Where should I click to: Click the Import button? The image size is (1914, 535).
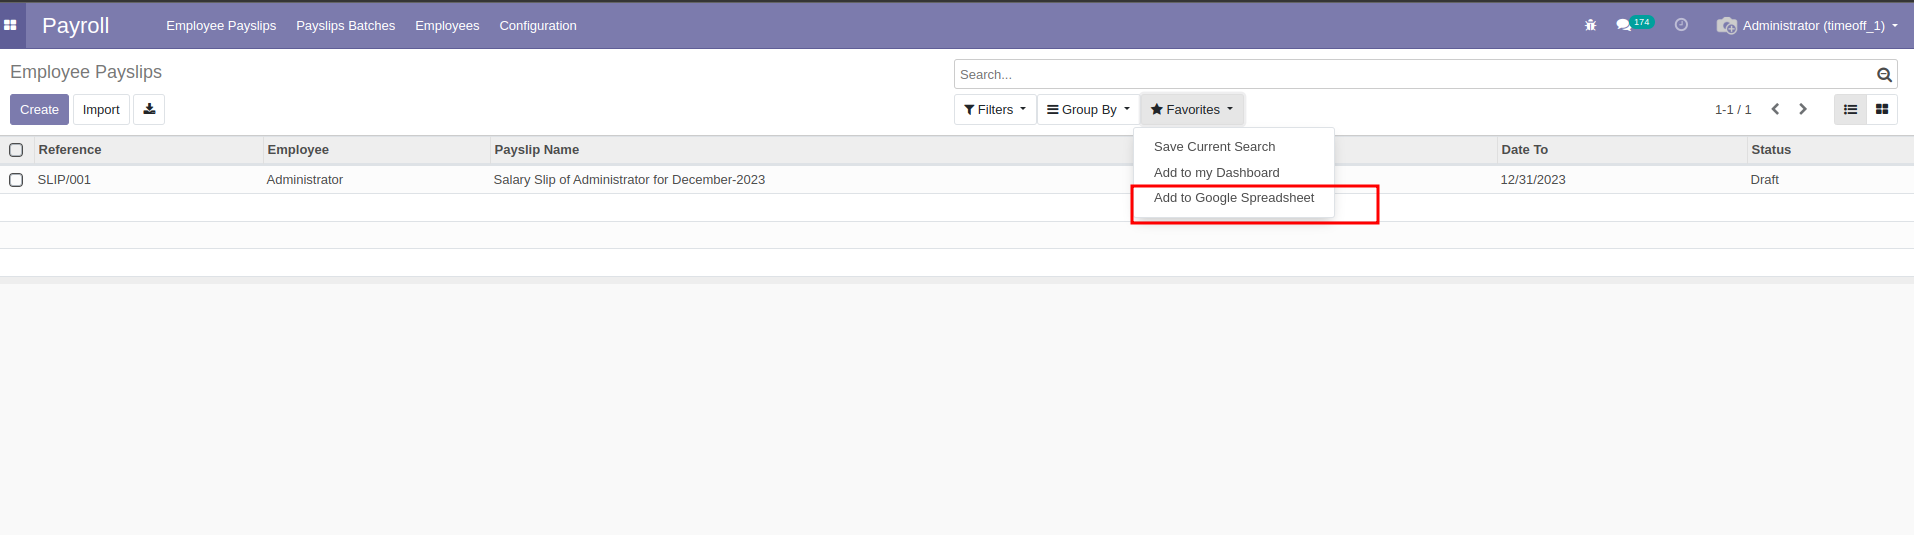(x=101, y=109)
